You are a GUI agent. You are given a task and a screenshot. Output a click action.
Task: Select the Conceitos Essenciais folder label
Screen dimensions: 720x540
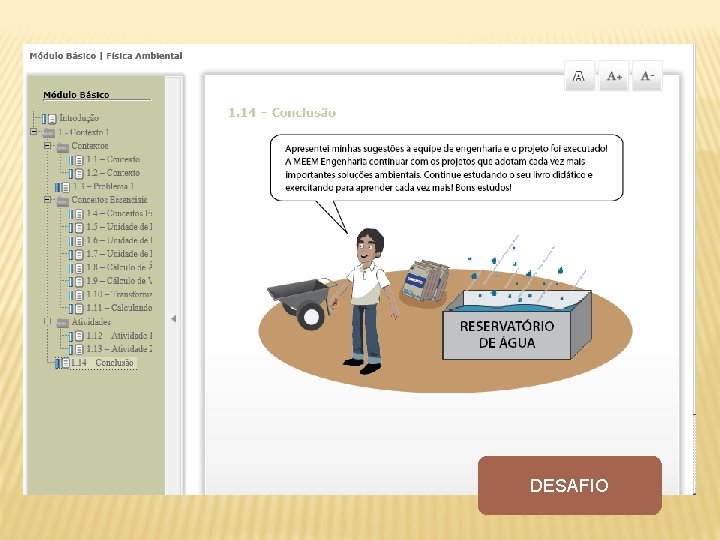point(109,200)
